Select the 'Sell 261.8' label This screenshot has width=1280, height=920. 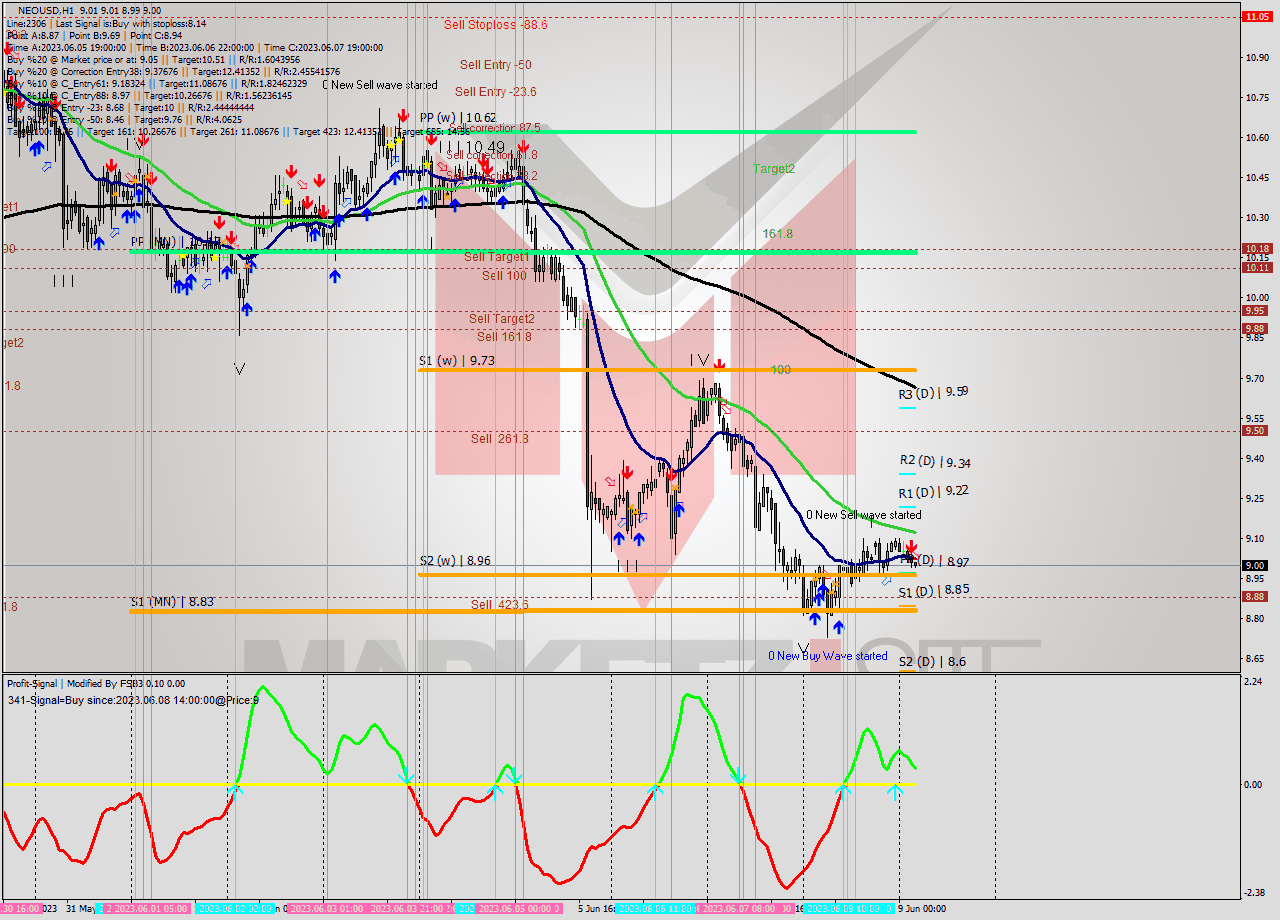pyautogui.click(x=499, y=439)
